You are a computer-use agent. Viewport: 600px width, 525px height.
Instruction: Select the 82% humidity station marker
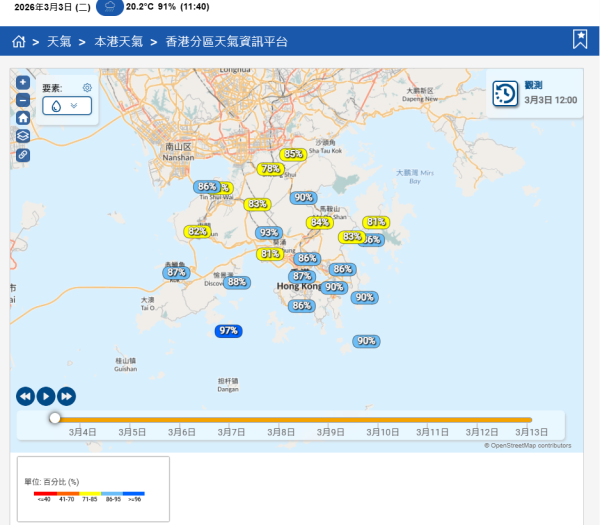click(197, 231)
